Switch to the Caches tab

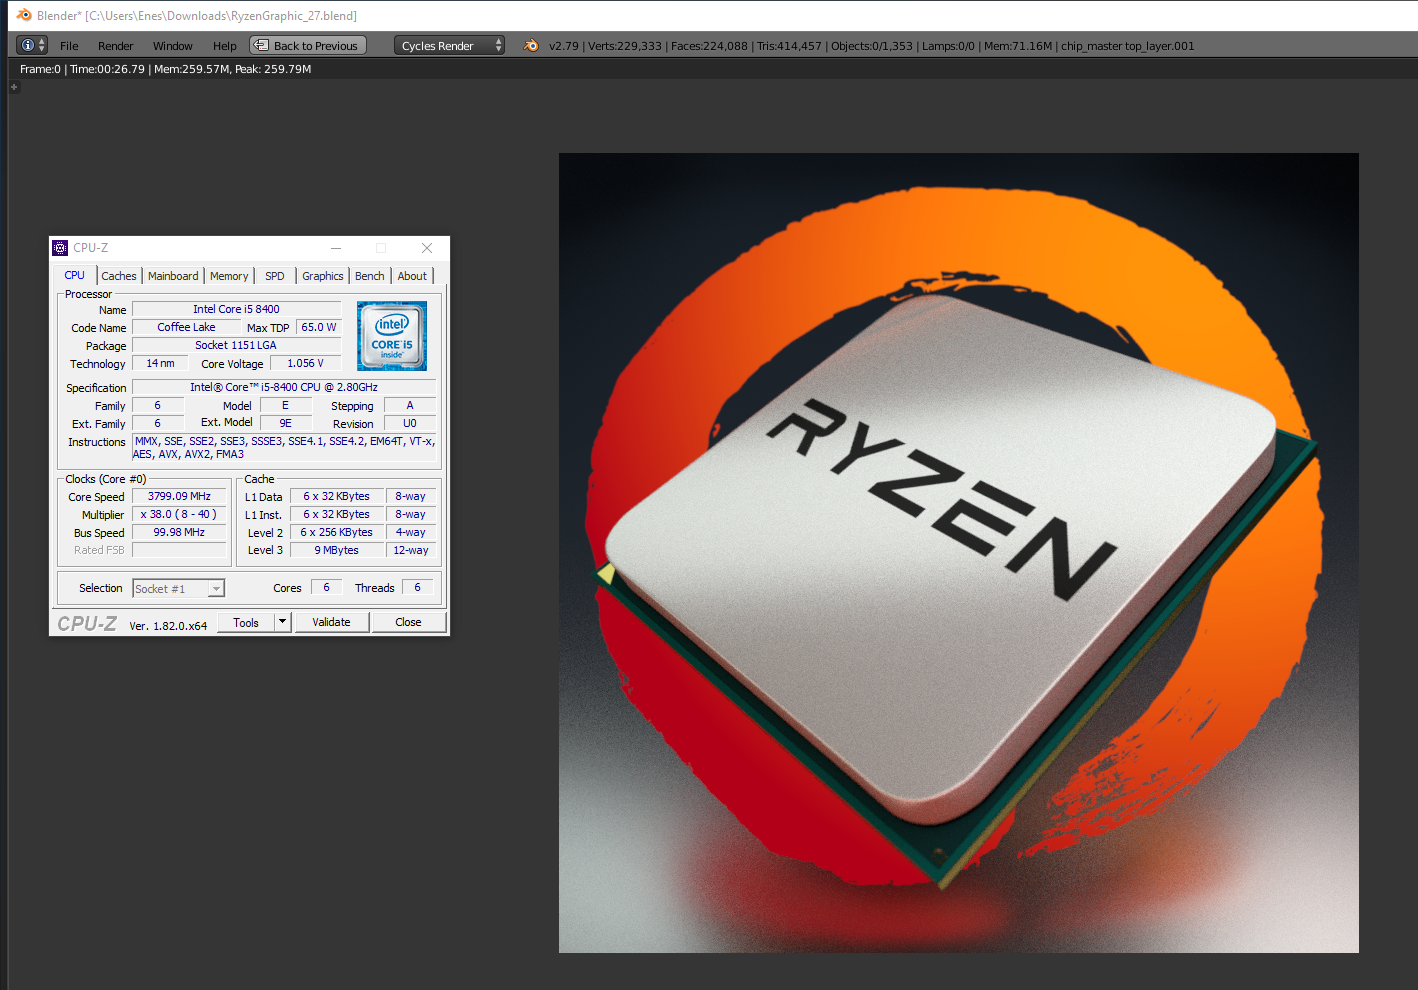119,276
